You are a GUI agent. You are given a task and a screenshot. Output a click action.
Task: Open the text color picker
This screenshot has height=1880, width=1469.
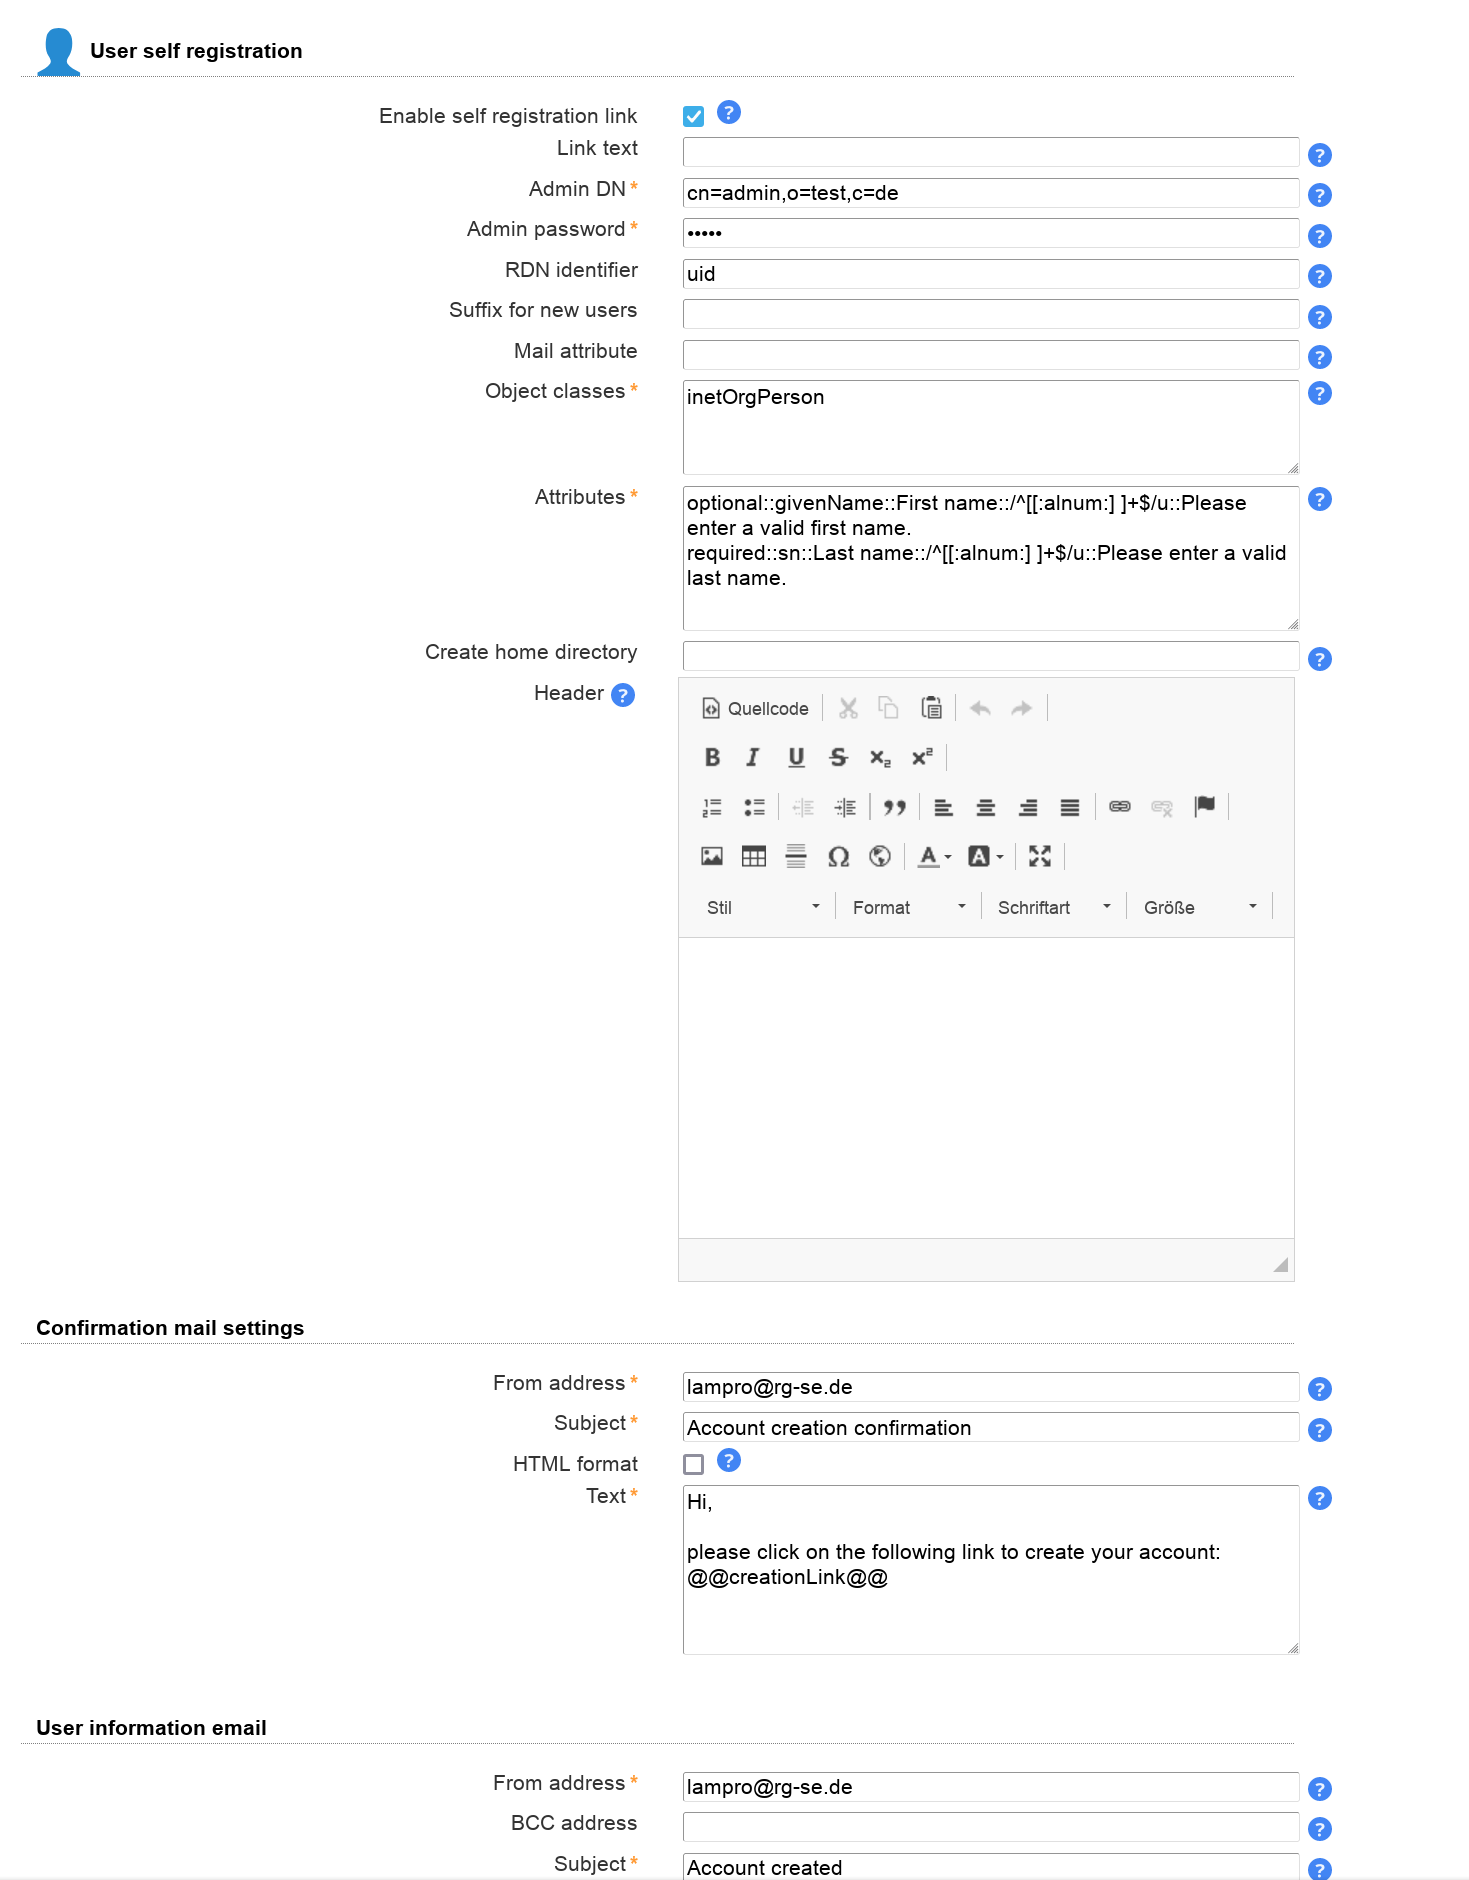point(934,857)
